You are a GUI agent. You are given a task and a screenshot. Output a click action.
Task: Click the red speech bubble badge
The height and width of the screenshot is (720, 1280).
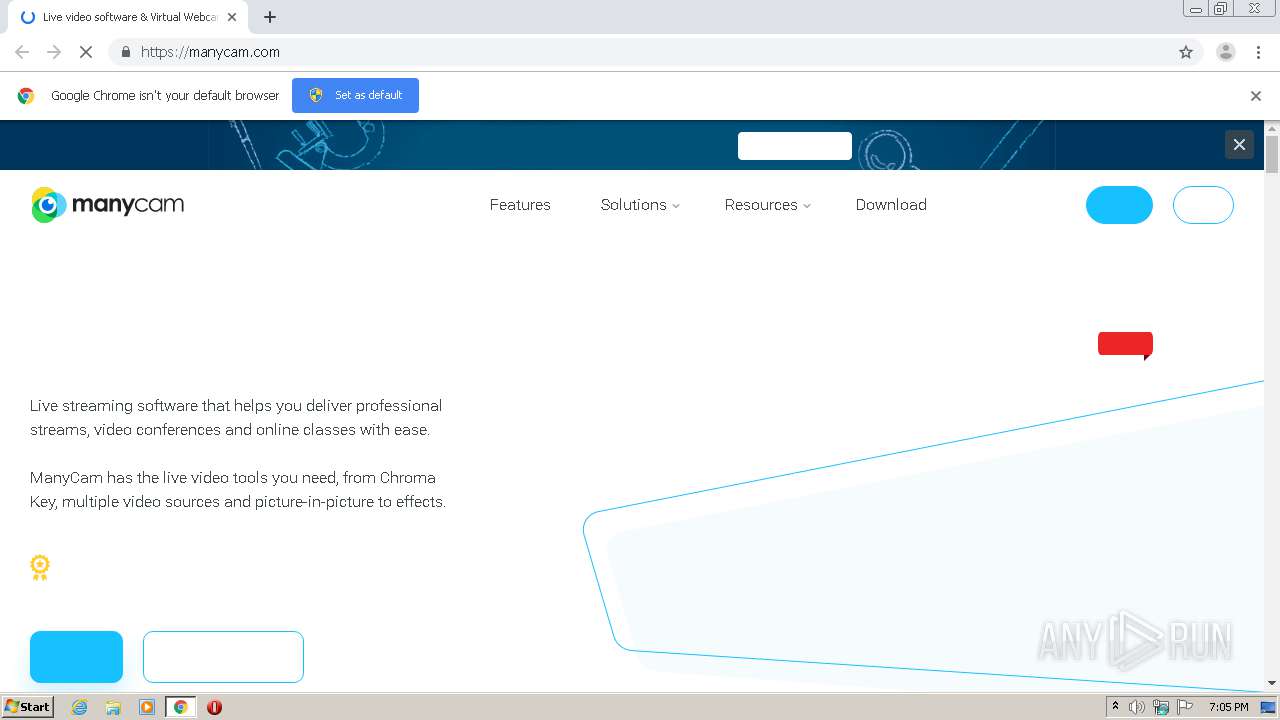tap(1125, 345)
